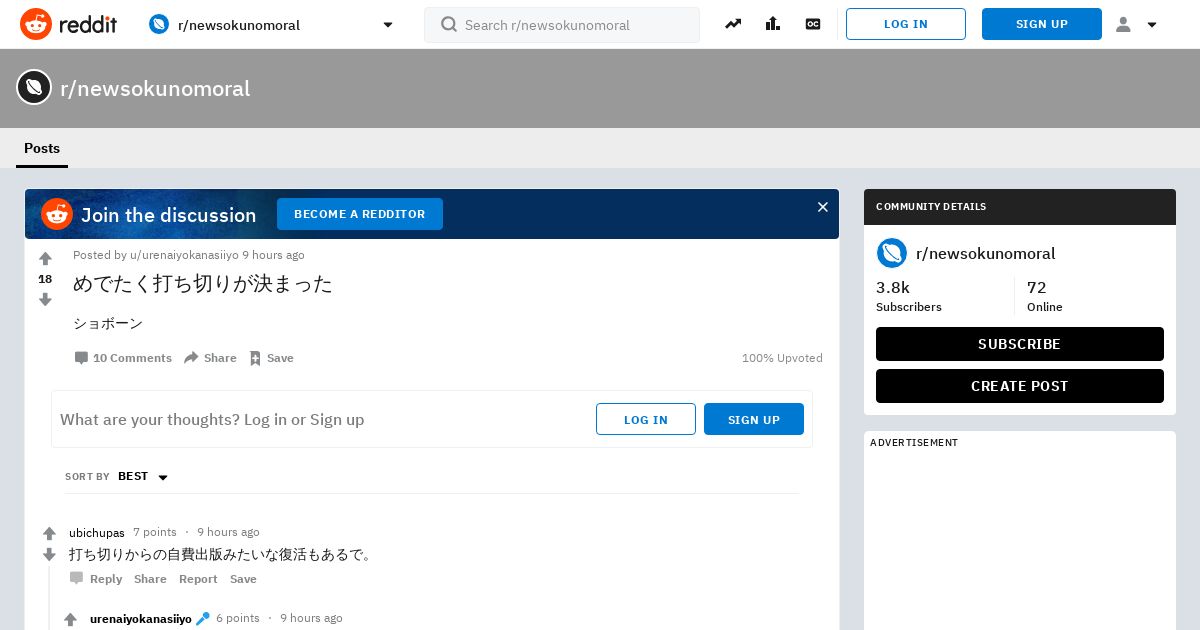Click the subreddit icon in the top navigation dropdown
The width and height of the screenshot is (1200, 630).
point(159,24)
